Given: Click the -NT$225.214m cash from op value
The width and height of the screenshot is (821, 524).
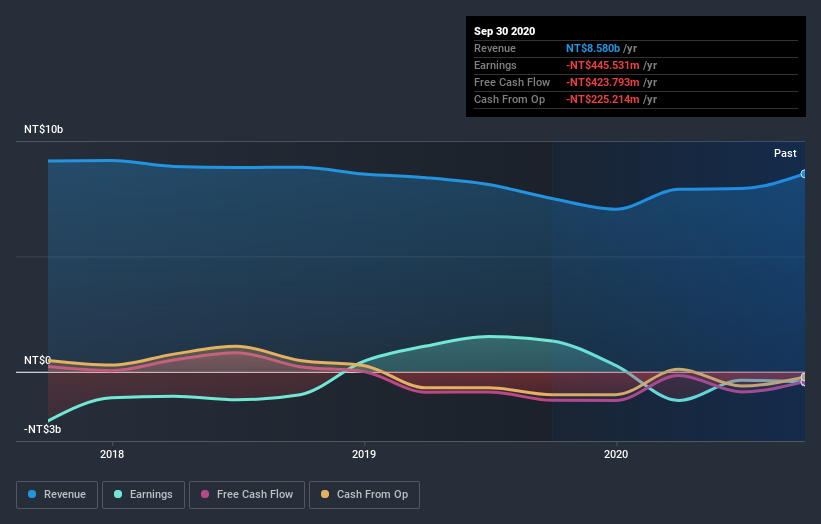Looking at the screenshot, I should (603, 99).
